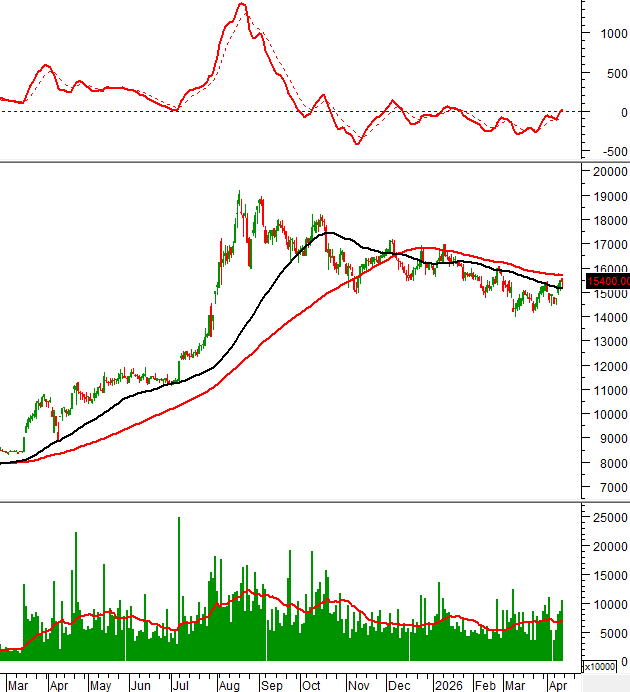This screenshot has height=692, width=630.
Task: Click the highest candlestick near 19000 in August
Action: 239,193
